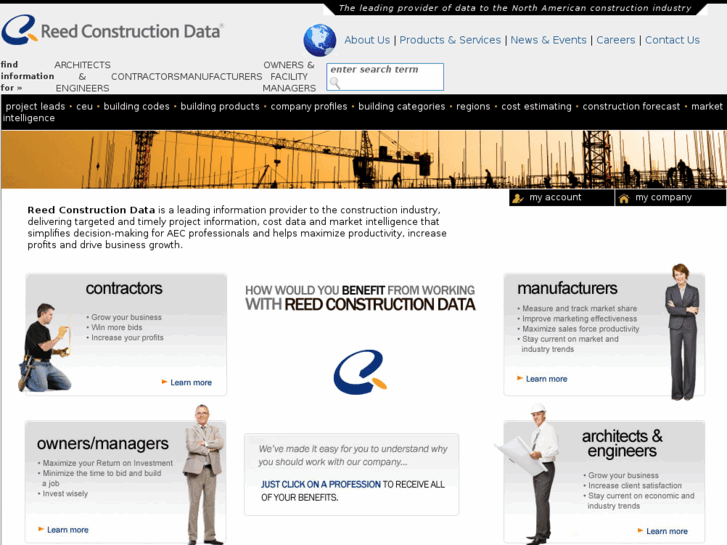Click the architects & engineers heading
This screenshot has width=727, height=545.
(x=622, y=443)
